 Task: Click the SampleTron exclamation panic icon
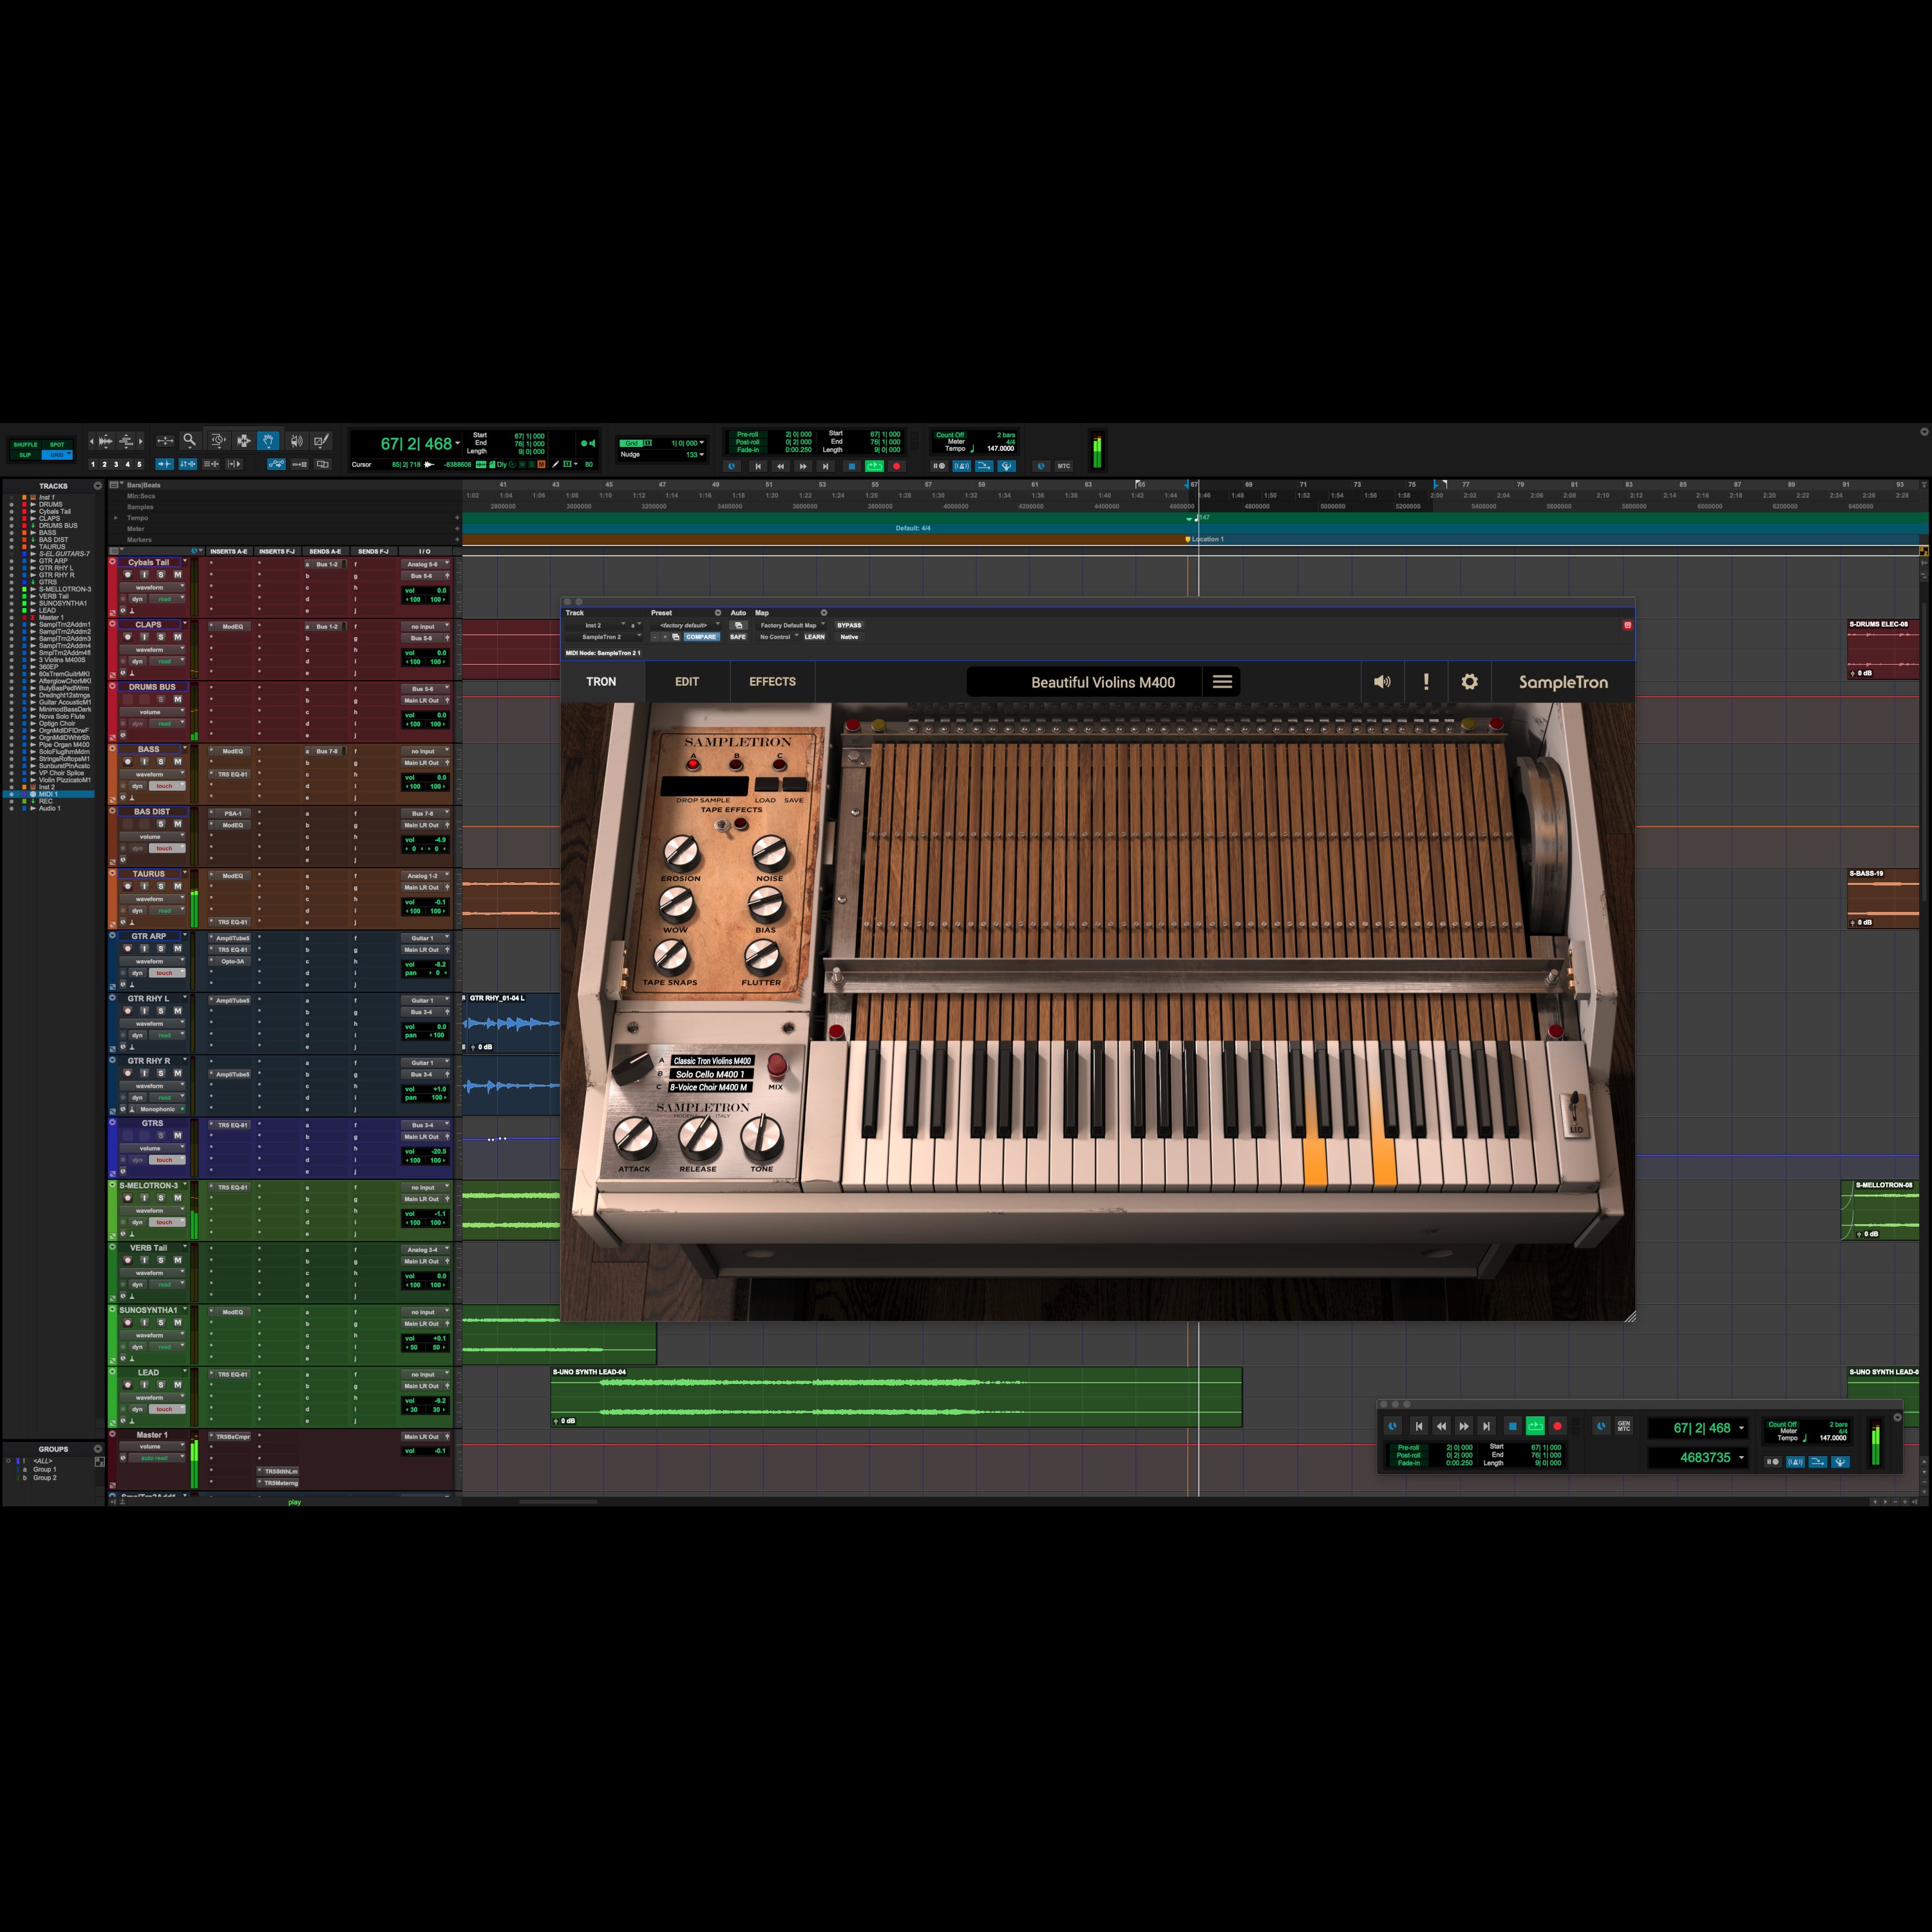click(1426, 682)
